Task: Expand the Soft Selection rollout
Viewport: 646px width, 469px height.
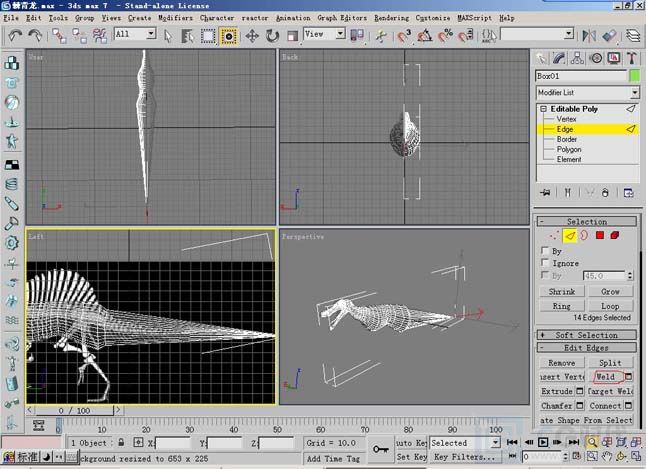Action: click(x=587, y=335)
